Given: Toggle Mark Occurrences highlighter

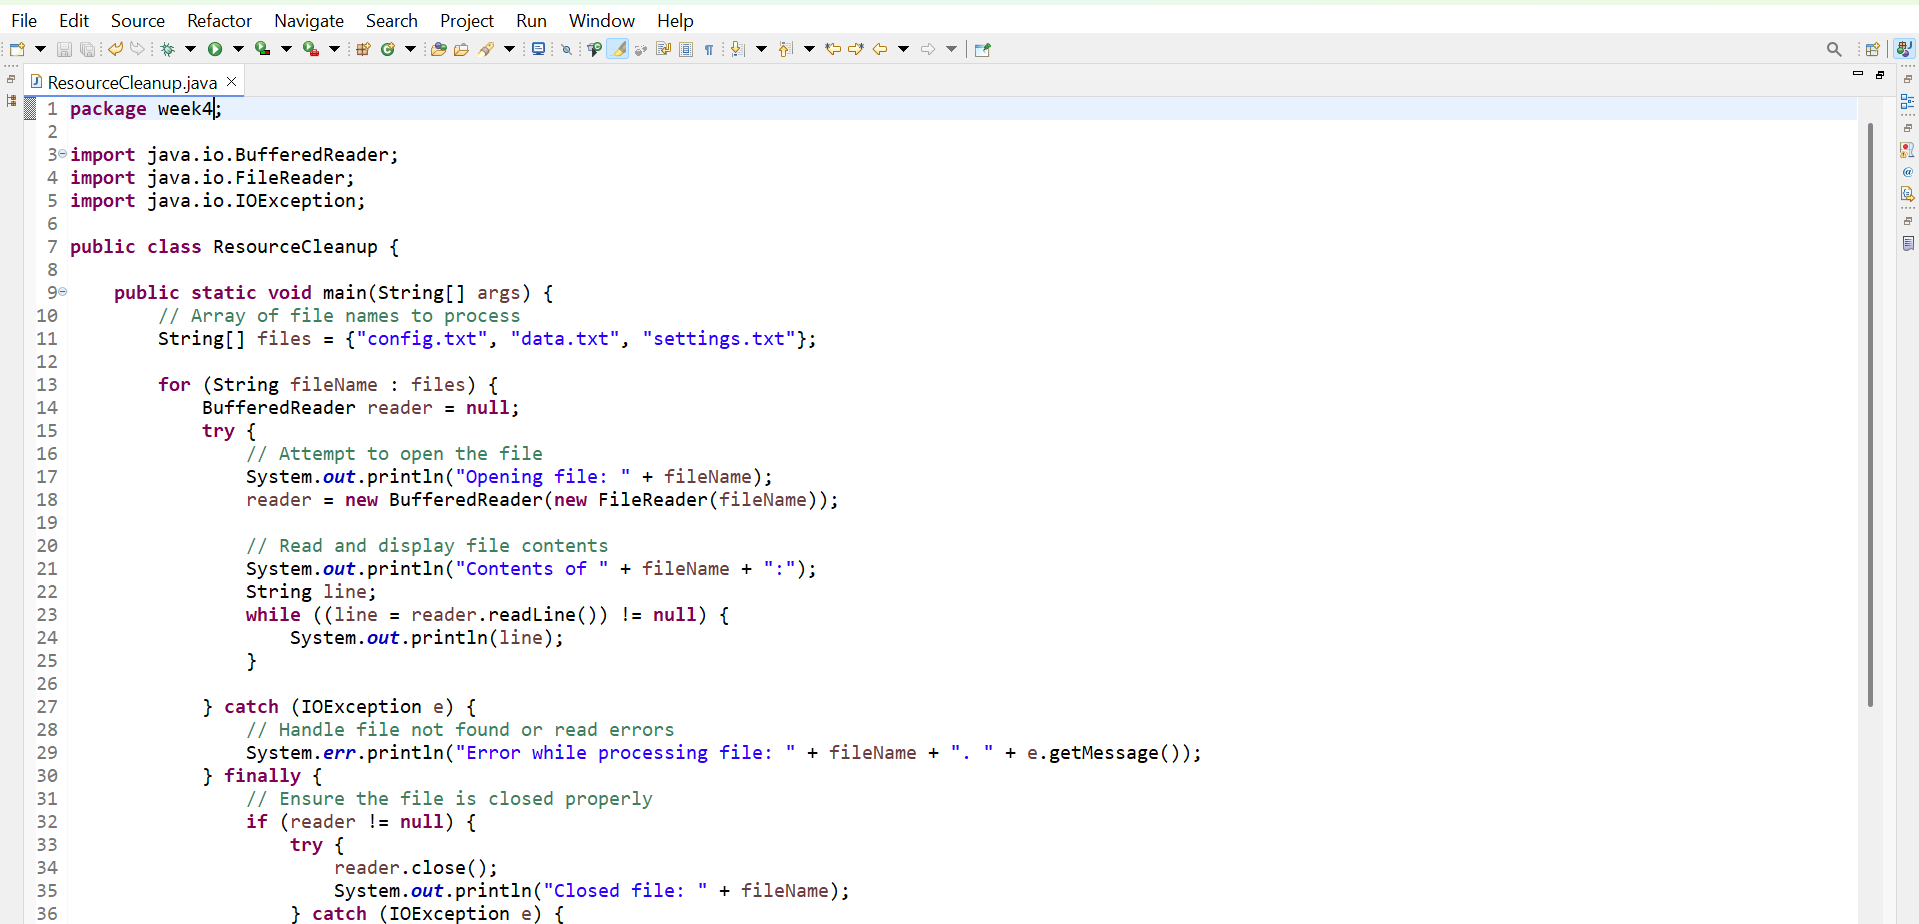Looking at the screenshot, I should pos(618,49).
